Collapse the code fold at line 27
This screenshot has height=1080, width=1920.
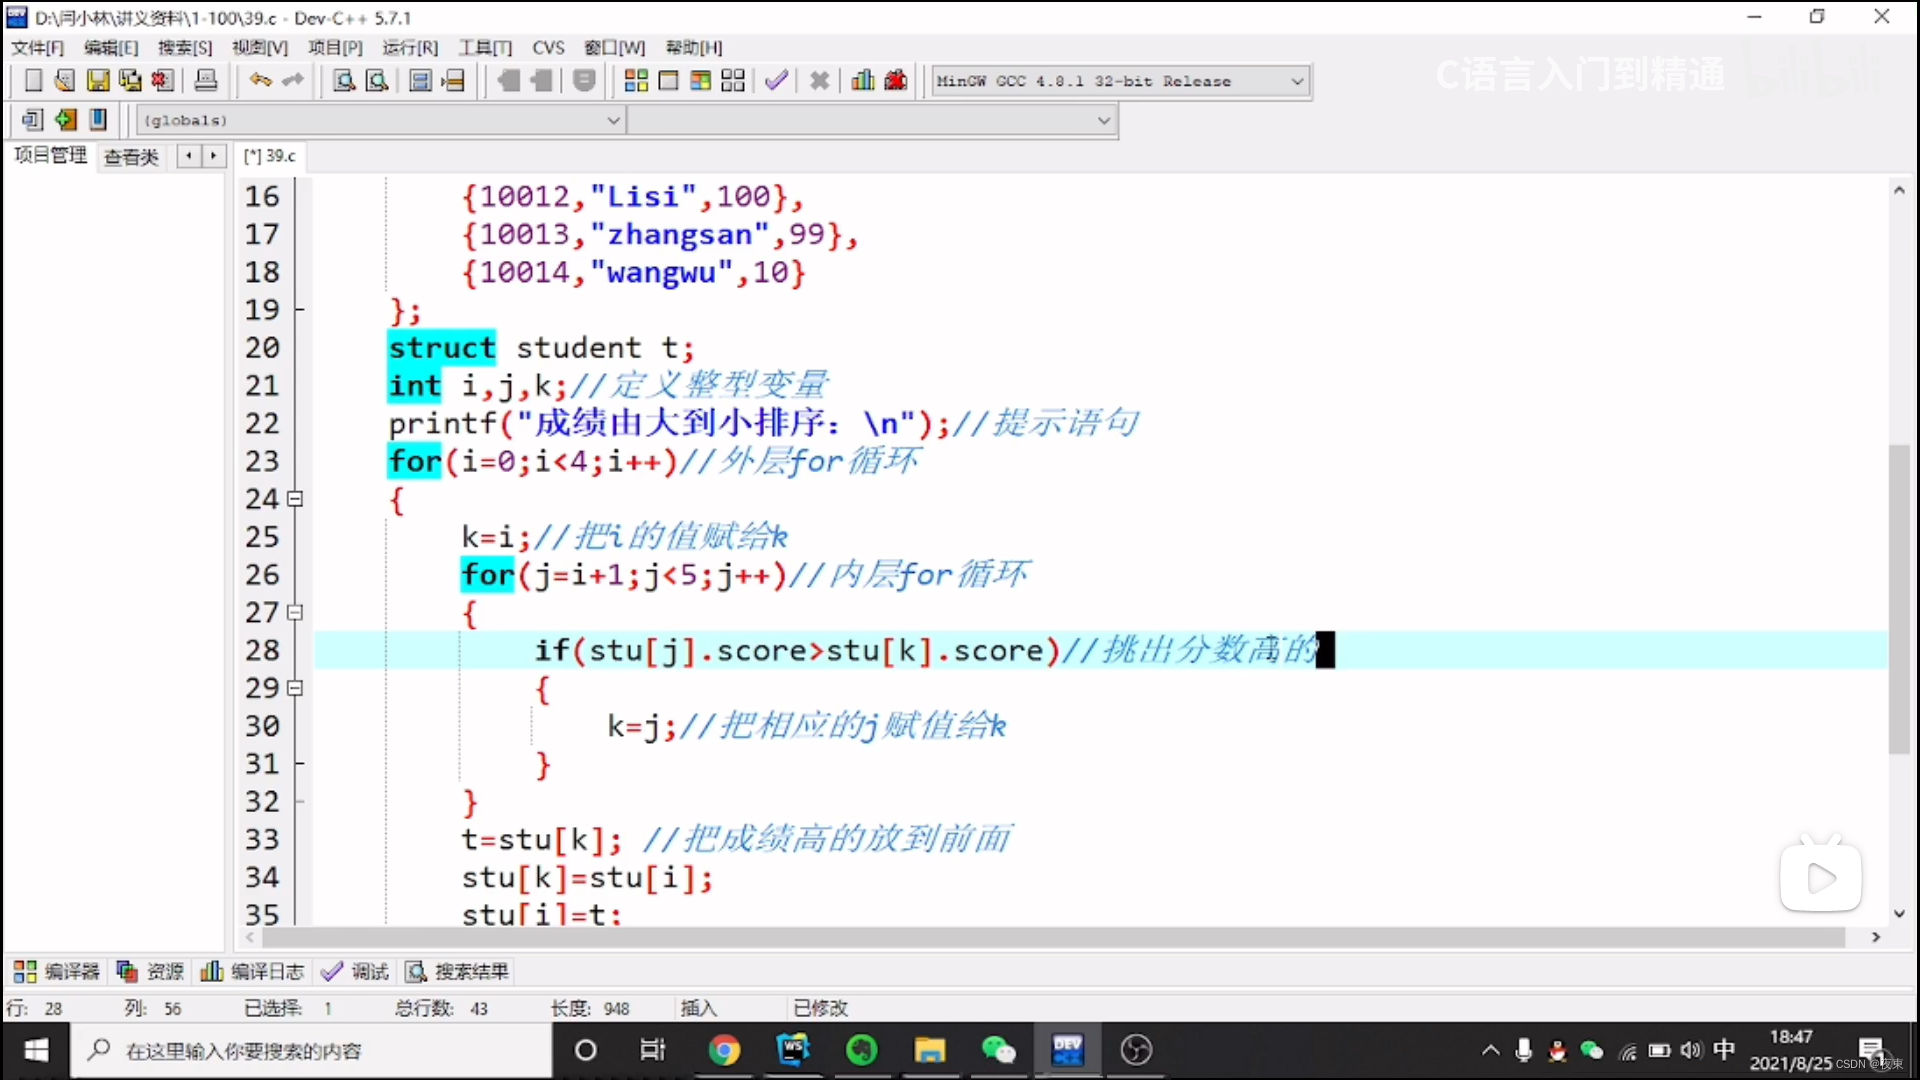point(295,612)
